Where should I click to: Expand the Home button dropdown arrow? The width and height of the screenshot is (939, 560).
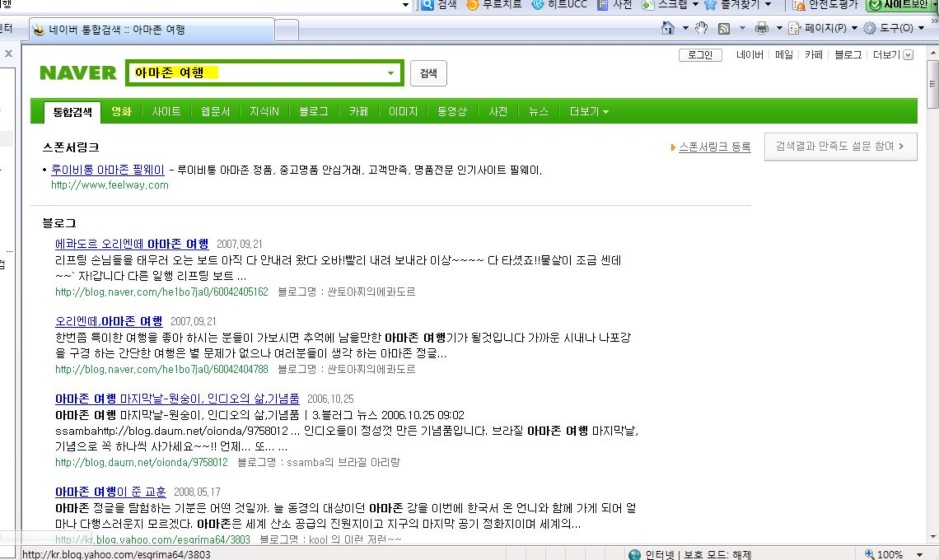point(685,28)
